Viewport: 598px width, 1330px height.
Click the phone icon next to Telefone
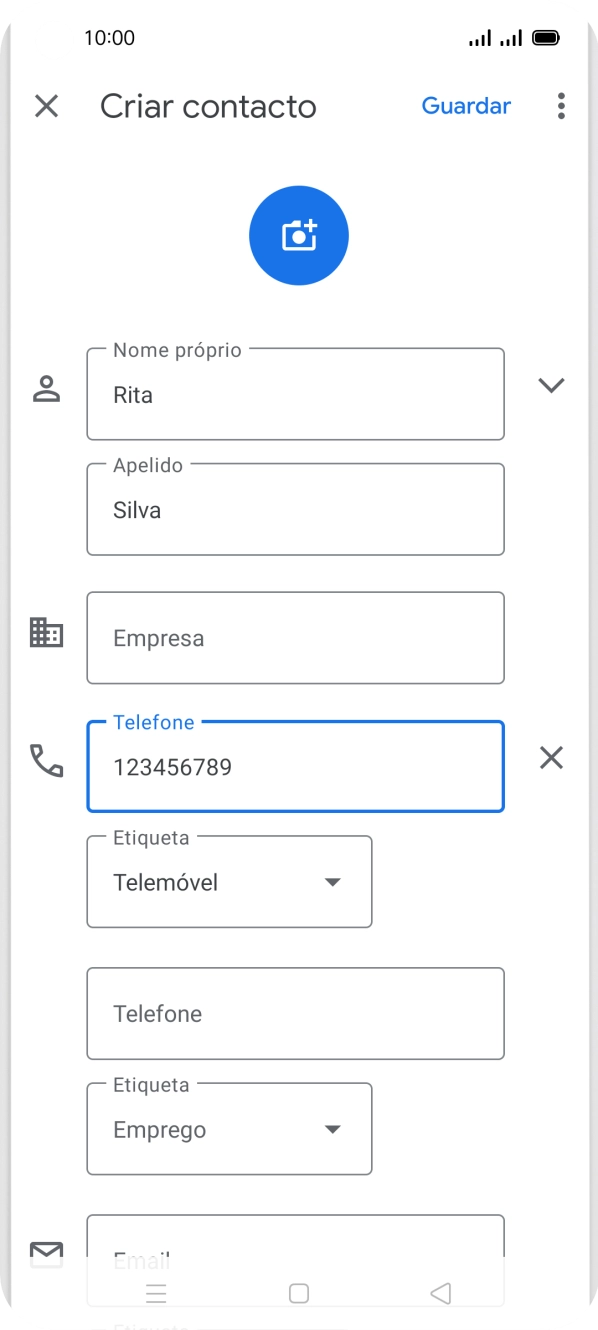[47, 762]
